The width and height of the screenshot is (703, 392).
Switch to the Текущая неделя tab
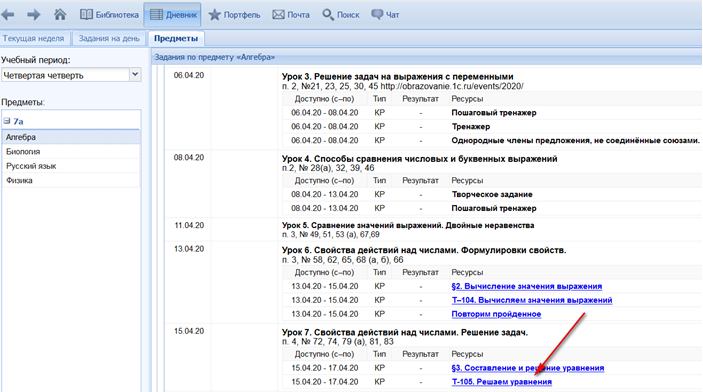click(x=34, y=39)
